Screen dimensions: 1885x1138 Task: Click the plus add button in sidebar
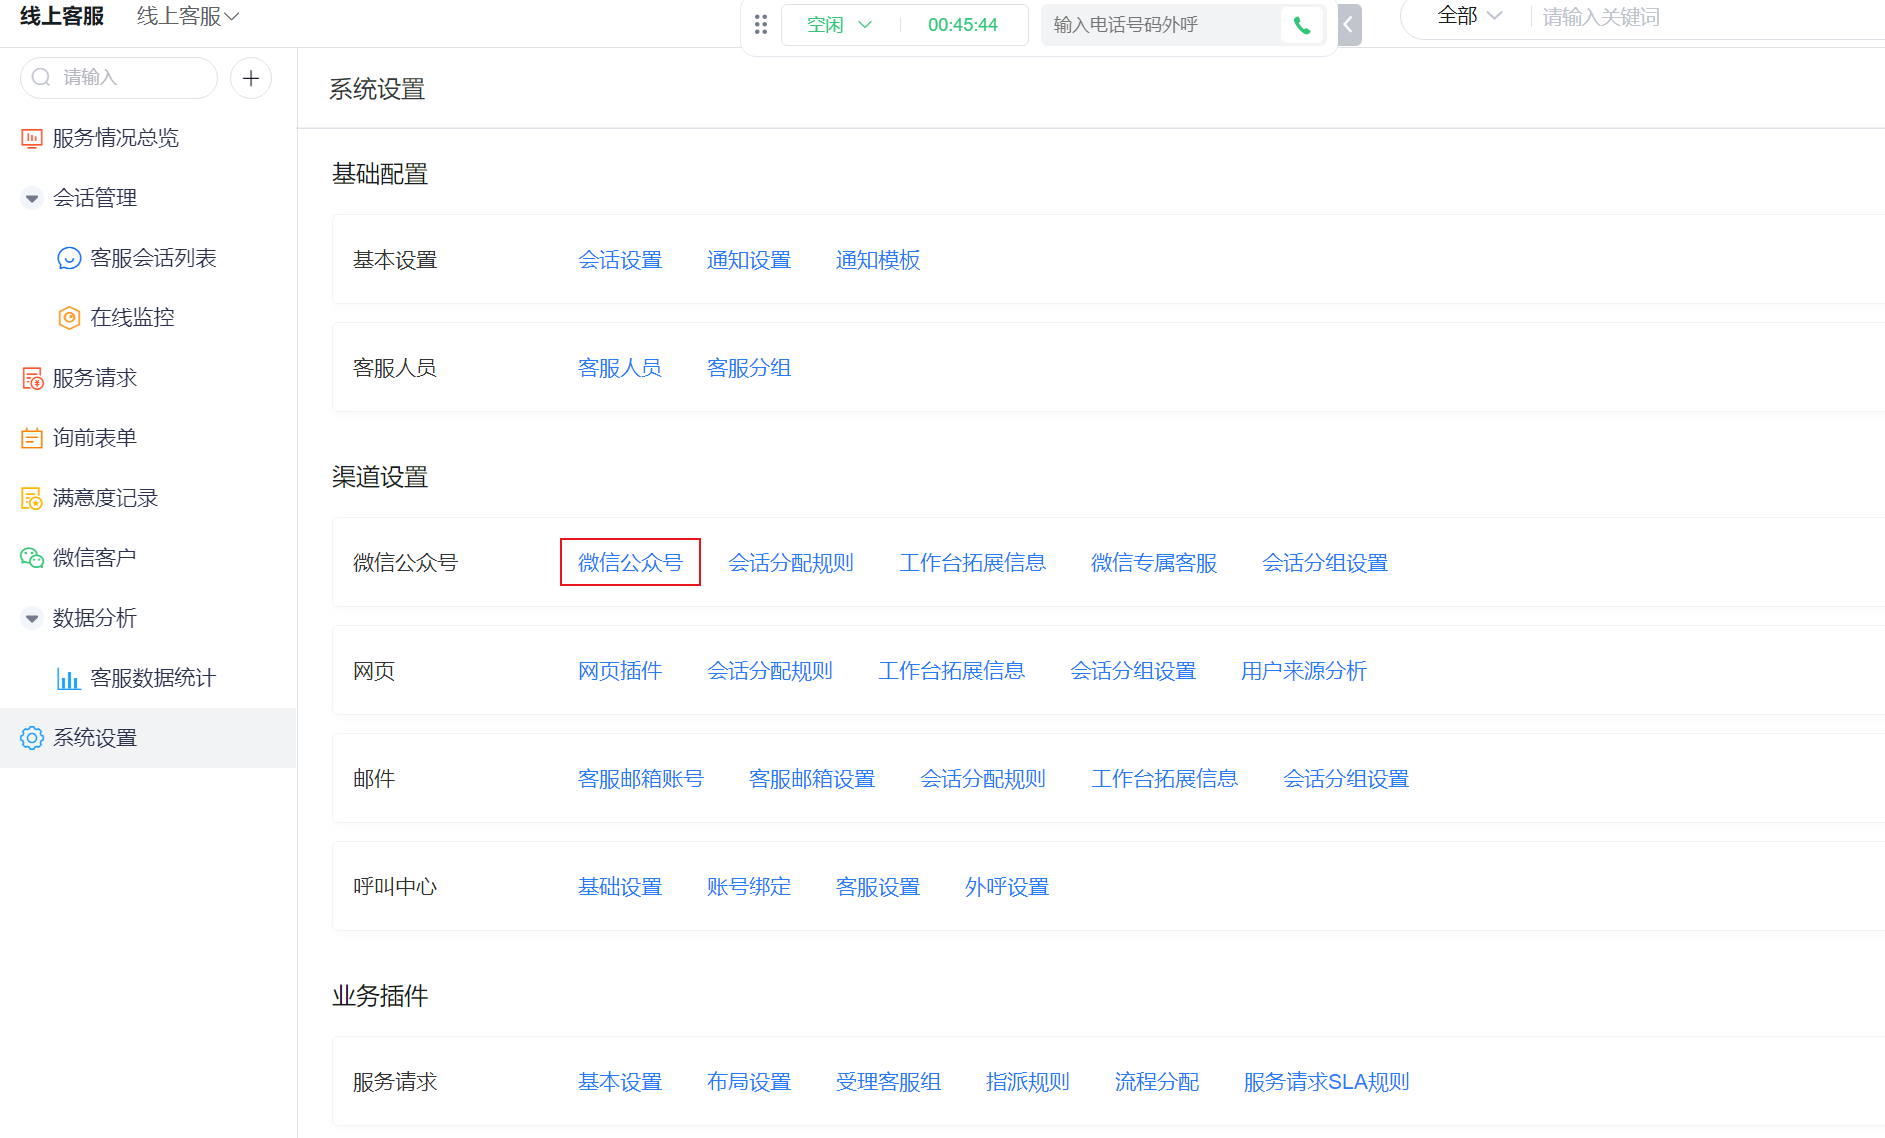[x=251, y=78]
